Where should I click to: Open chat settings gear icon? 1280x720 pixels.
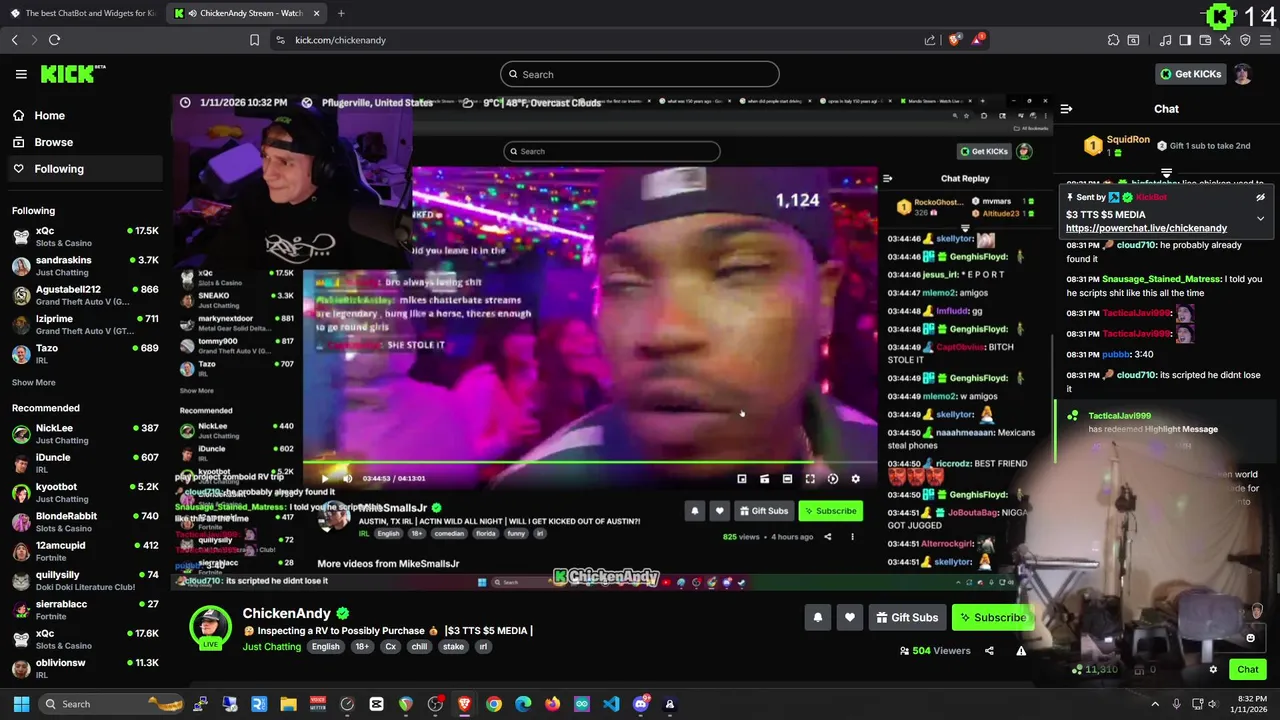click(x=1213, y=670)
